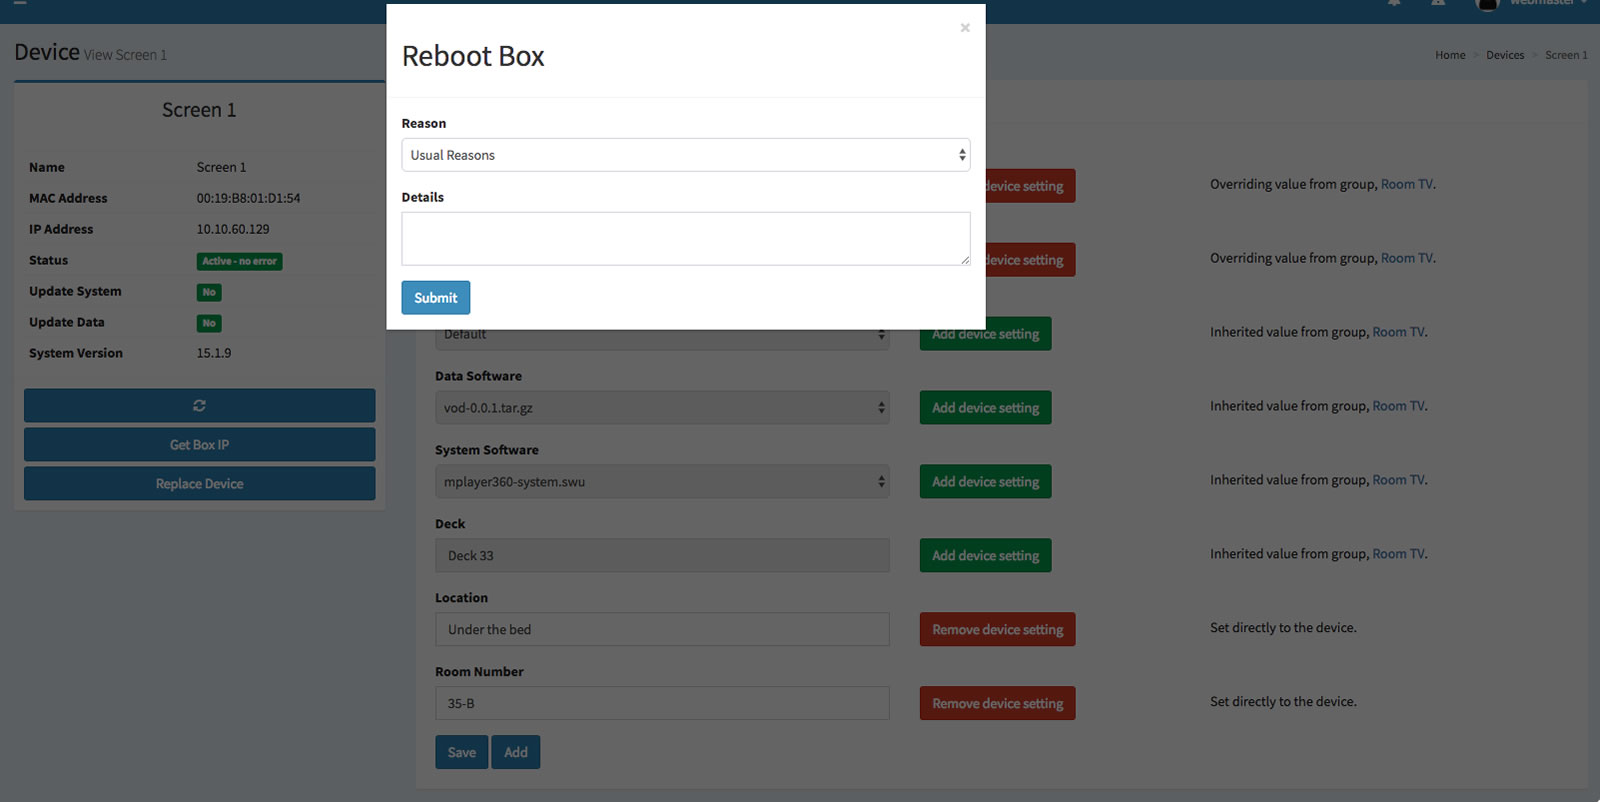
Task: Click into the Details text area
Action: tap(685, 238)
